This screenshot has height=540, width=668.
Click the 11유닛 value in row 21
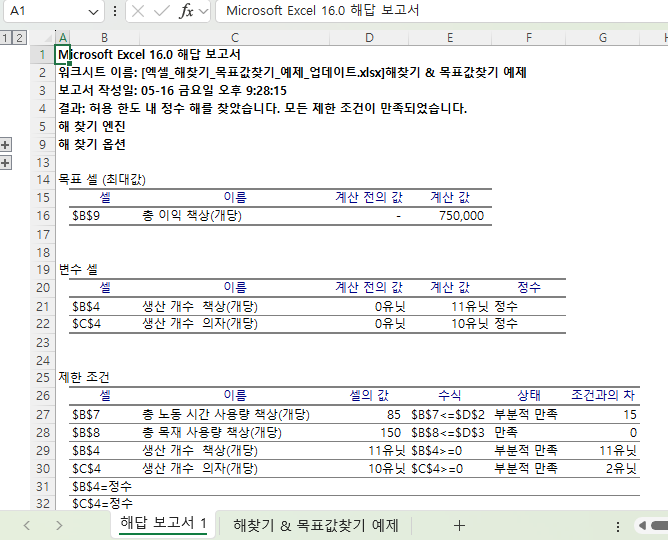[450, 306]
